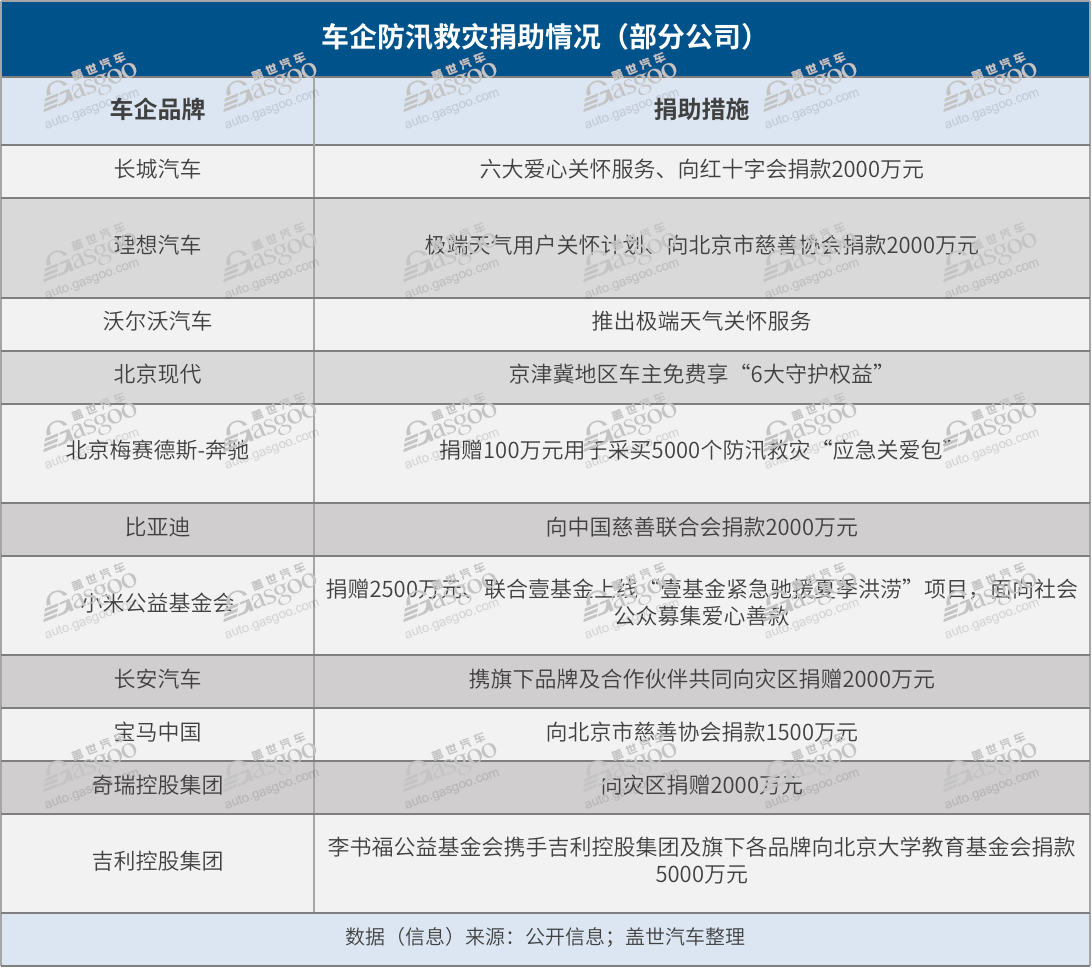
Task: Click the cell 捐赠100万元用于采买5000个防汛救灾"应急关爱包"
Action: (x=701, y=451)
